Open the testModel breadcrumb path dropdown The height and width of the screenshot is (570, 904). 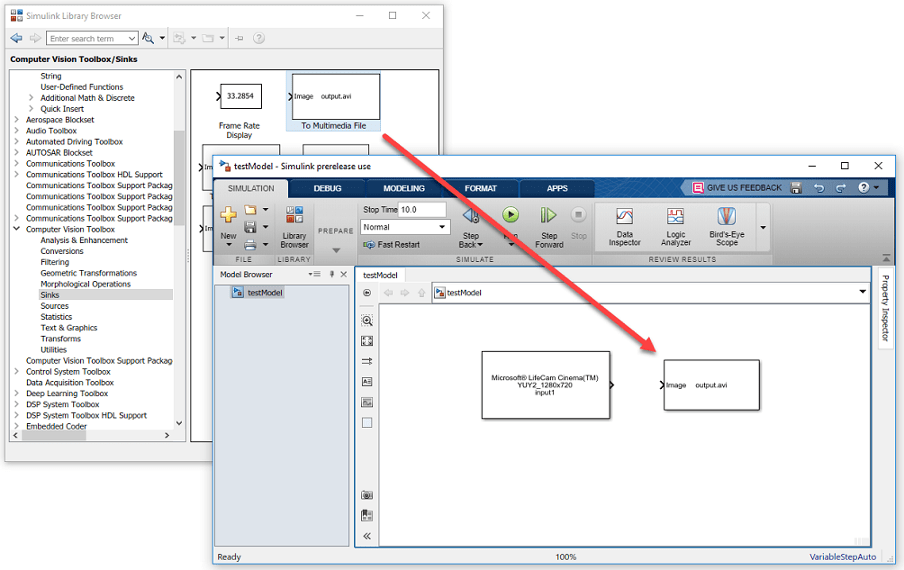click(x=862, y=292)
